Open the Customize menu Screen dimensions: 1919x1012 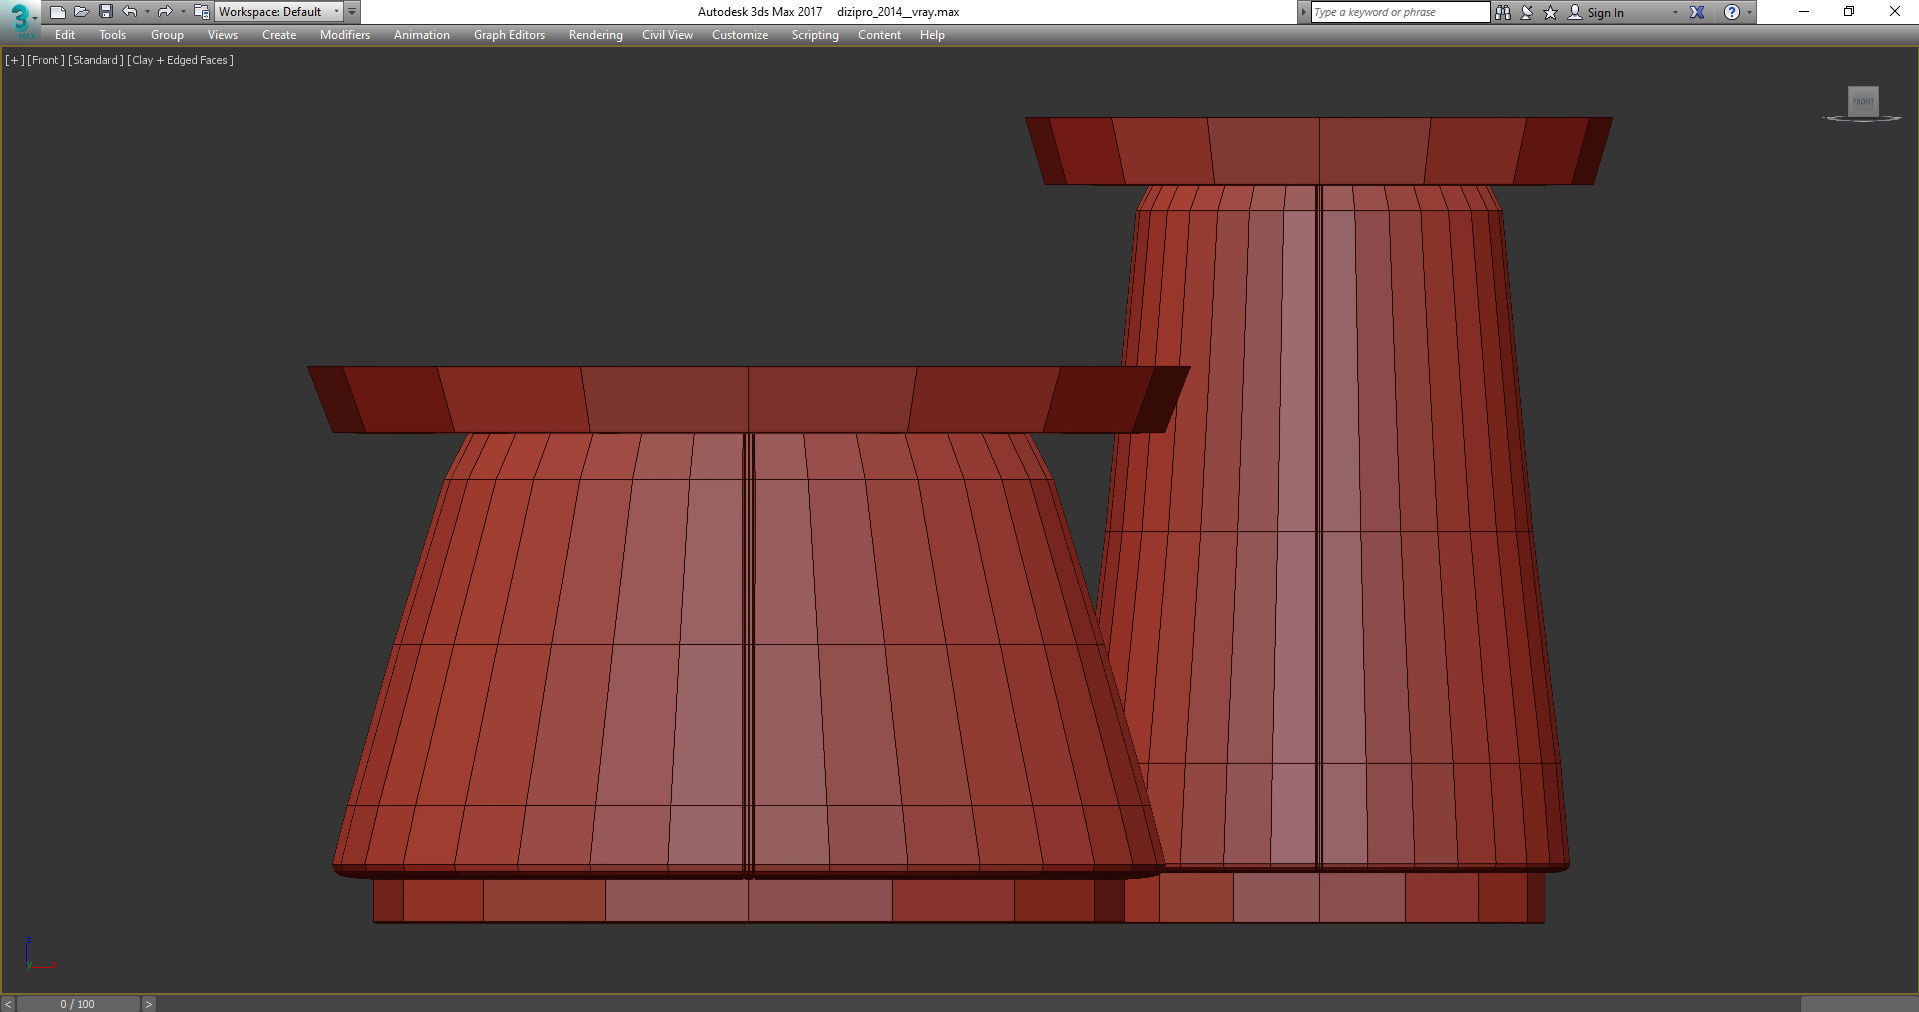click(x=740, y=35)
